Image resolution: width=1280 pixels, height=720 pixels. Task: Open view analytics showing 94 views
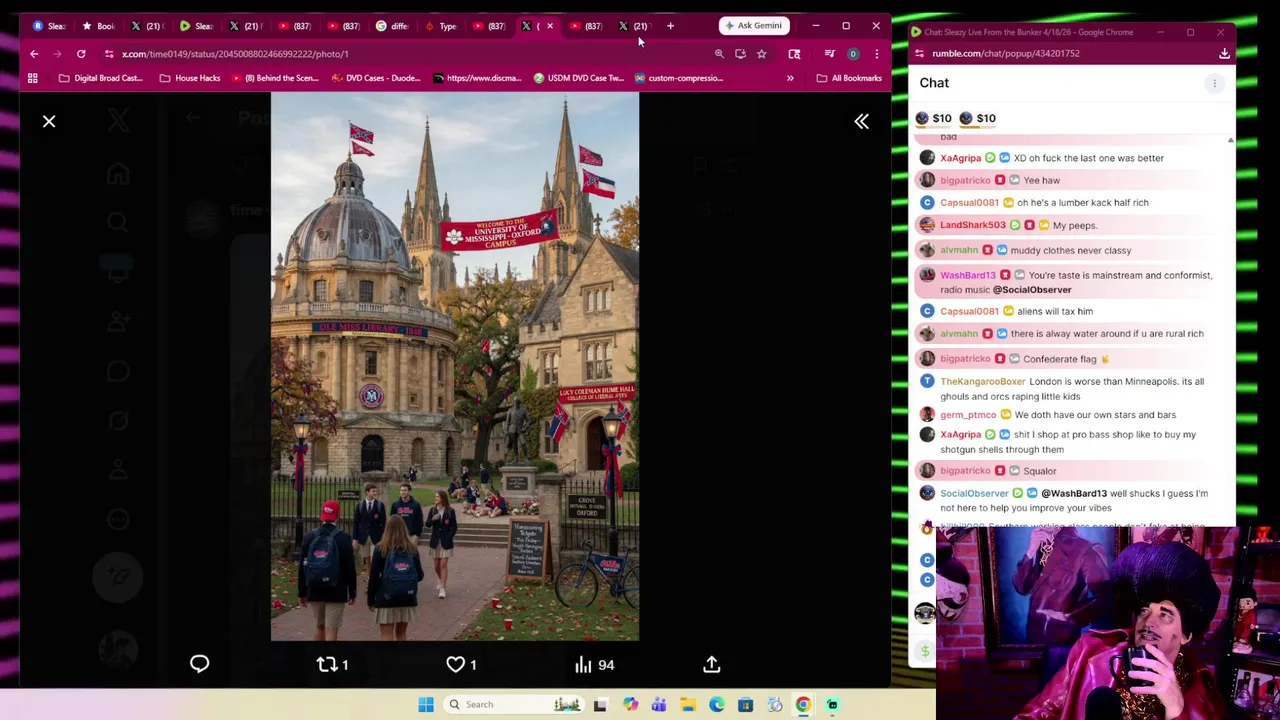[x=594, y=664]
